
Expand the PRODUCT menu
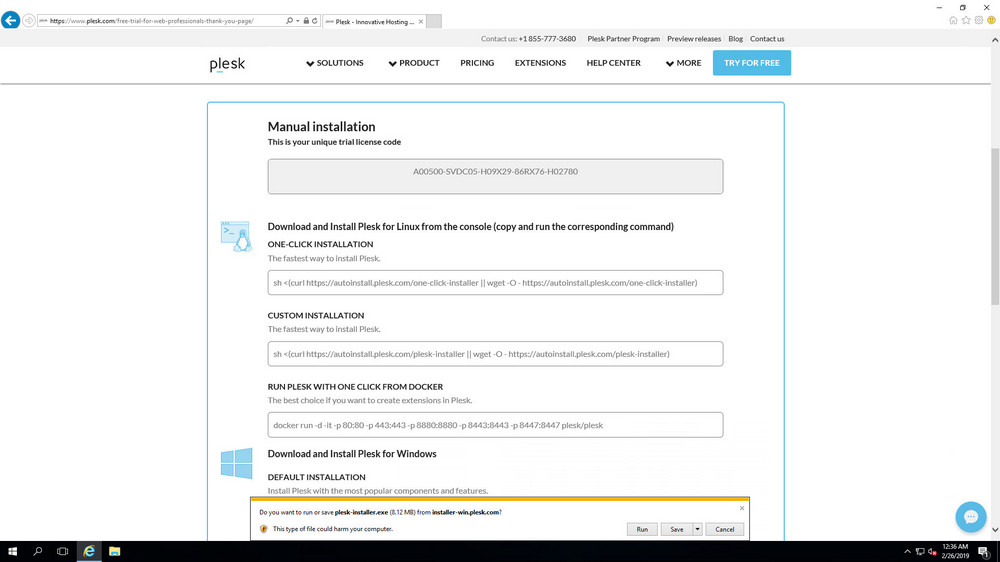click(414, 63)
